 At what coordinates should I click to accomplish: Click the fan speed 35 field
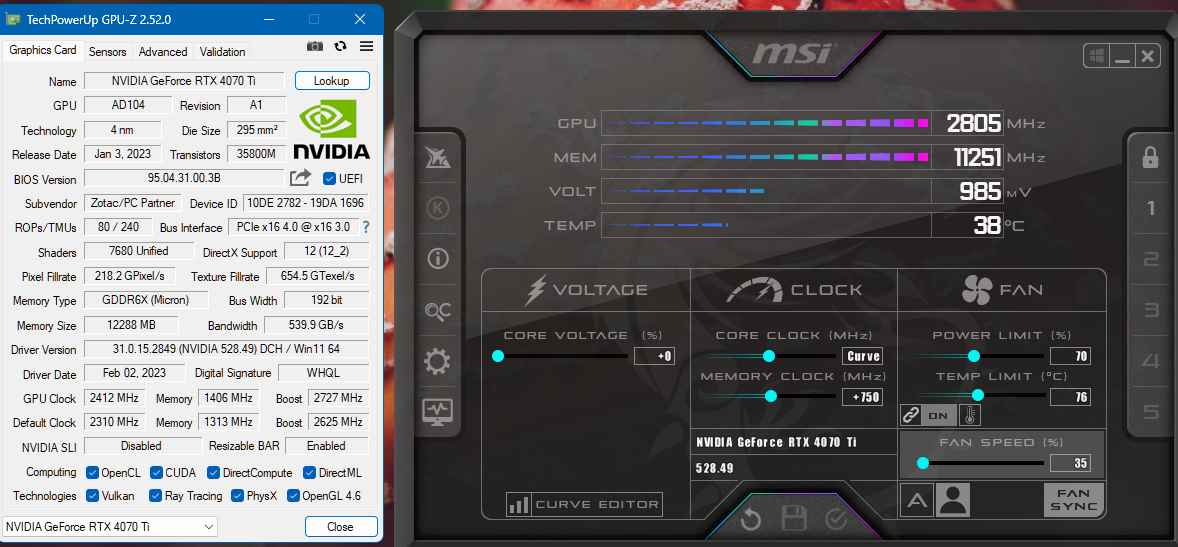pyautogui.click(x=1070, y=463)
